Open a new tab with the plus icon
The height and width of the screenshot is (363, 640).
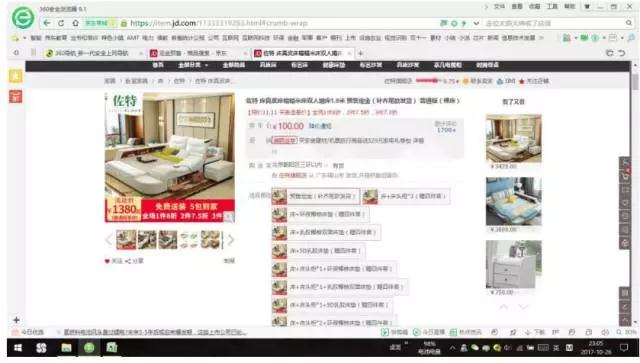pos(360,53)
